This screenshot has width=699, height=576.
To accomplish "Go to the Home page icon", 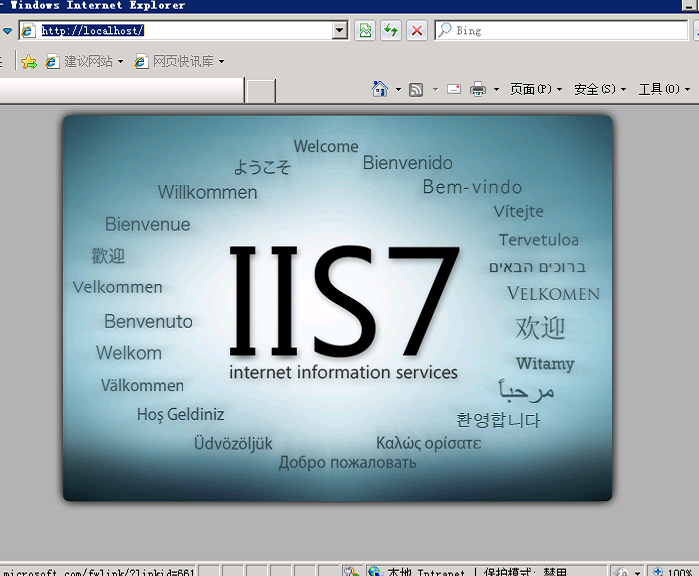I will [x=380, y=89].
